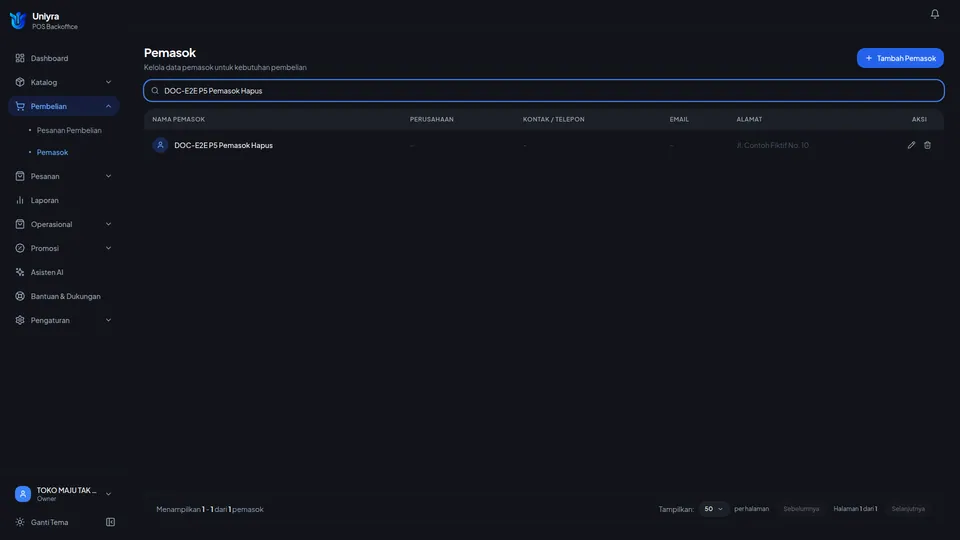Select the Dashboard menu item
Image resolution: width=960 pixels, height=540 pixels.
click(64, 58)
